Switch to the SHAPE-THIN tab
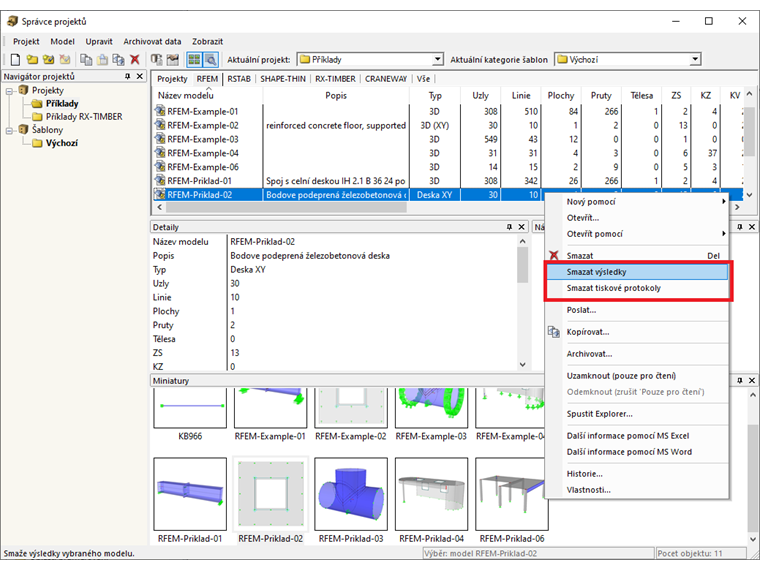 (283, 79)
